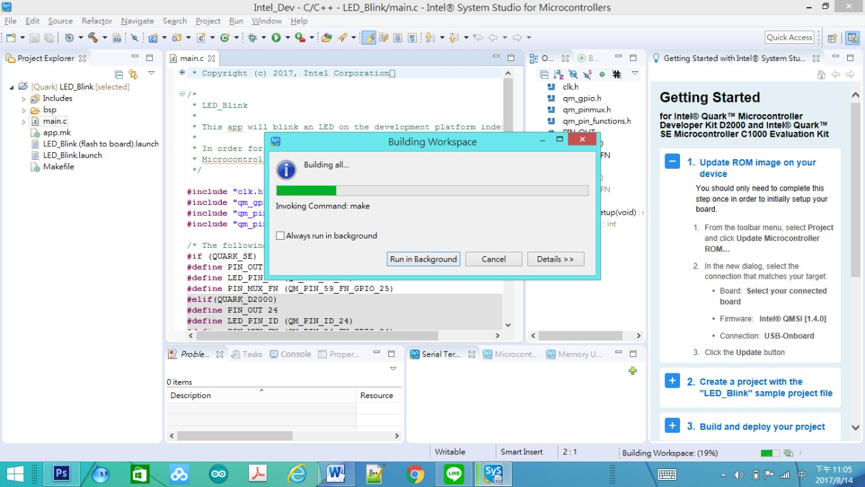The image size is (865, 487).
Task: Open the Project menu
Action: pos(207,21)
